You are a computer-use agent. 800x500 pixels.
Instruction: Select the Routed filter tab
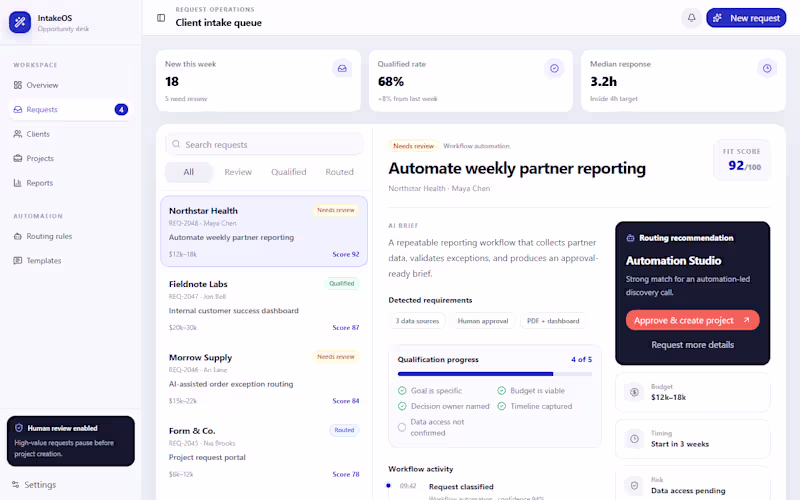[x=339, y=172]
